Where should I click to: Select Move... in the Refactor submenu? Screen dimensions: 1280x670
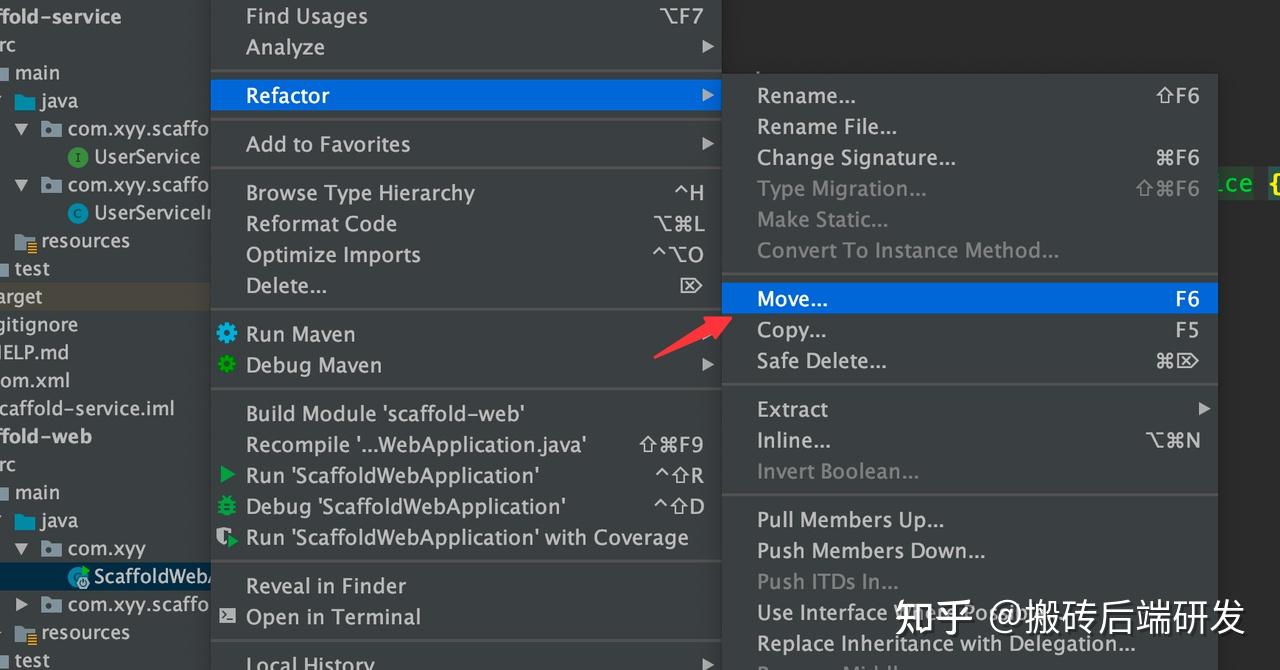[x=792, y=299]
